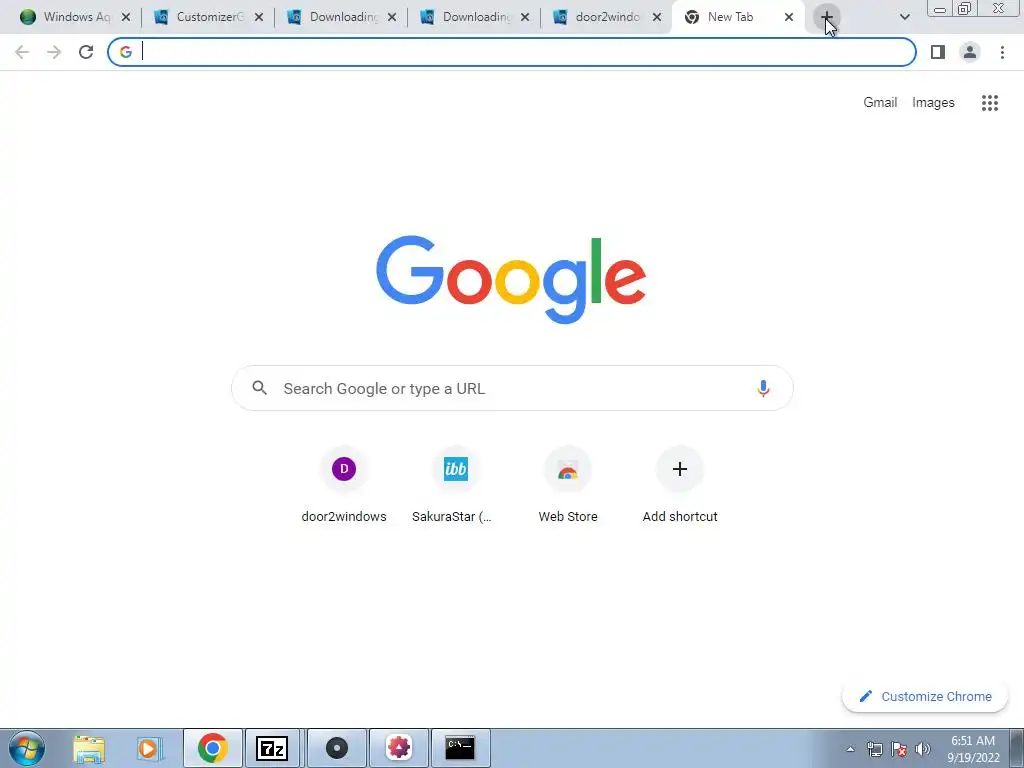Select Chrome icon in the taskbar

(212, 748)
